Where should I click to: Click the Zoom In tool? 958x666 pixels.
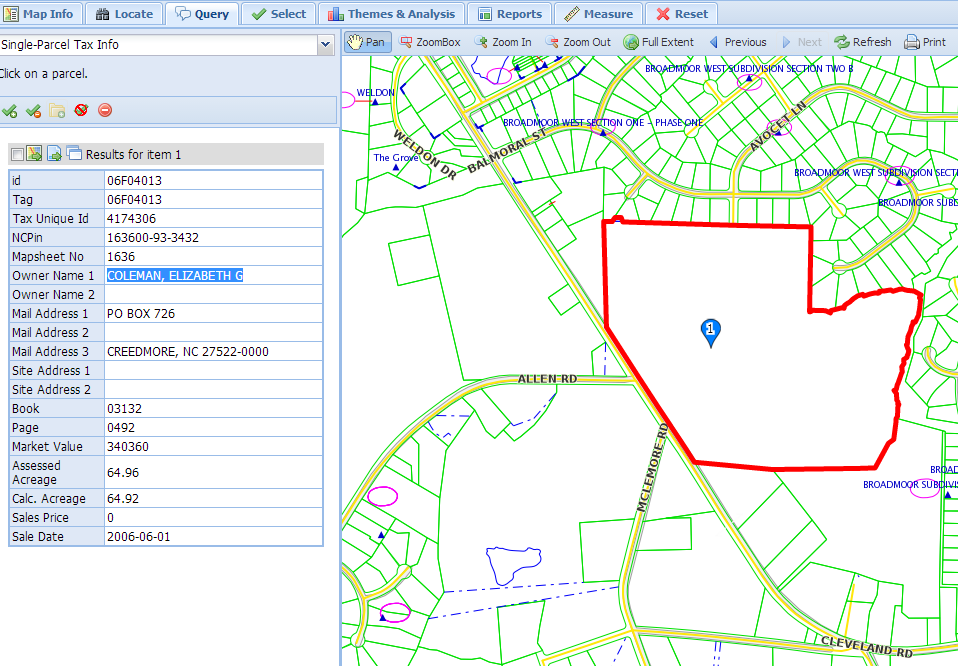(503, 42)
